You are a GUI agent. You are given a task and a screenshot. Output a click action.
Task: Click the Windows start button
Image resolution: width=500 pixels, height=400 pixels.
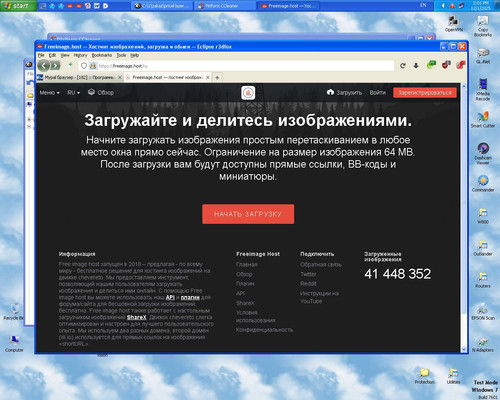[x=18, y=6]
